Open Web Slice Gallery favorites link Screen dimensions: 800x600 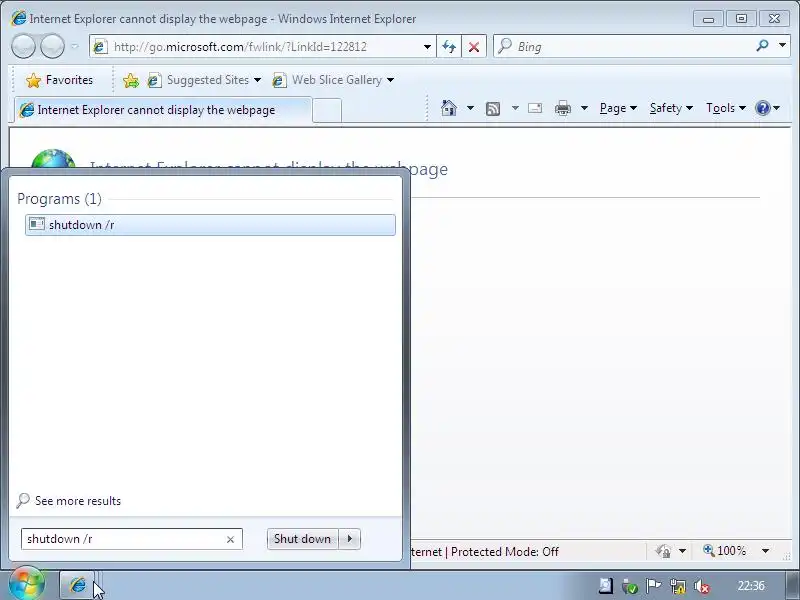pos(333,80)
